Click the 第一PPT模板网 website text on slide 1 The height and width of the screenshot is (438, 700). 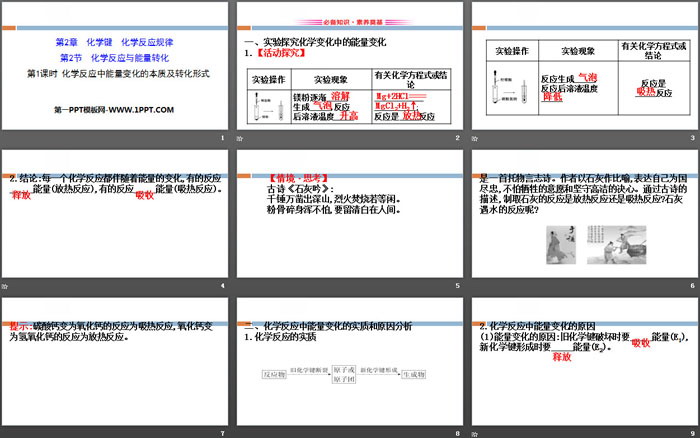click(115, 108)
